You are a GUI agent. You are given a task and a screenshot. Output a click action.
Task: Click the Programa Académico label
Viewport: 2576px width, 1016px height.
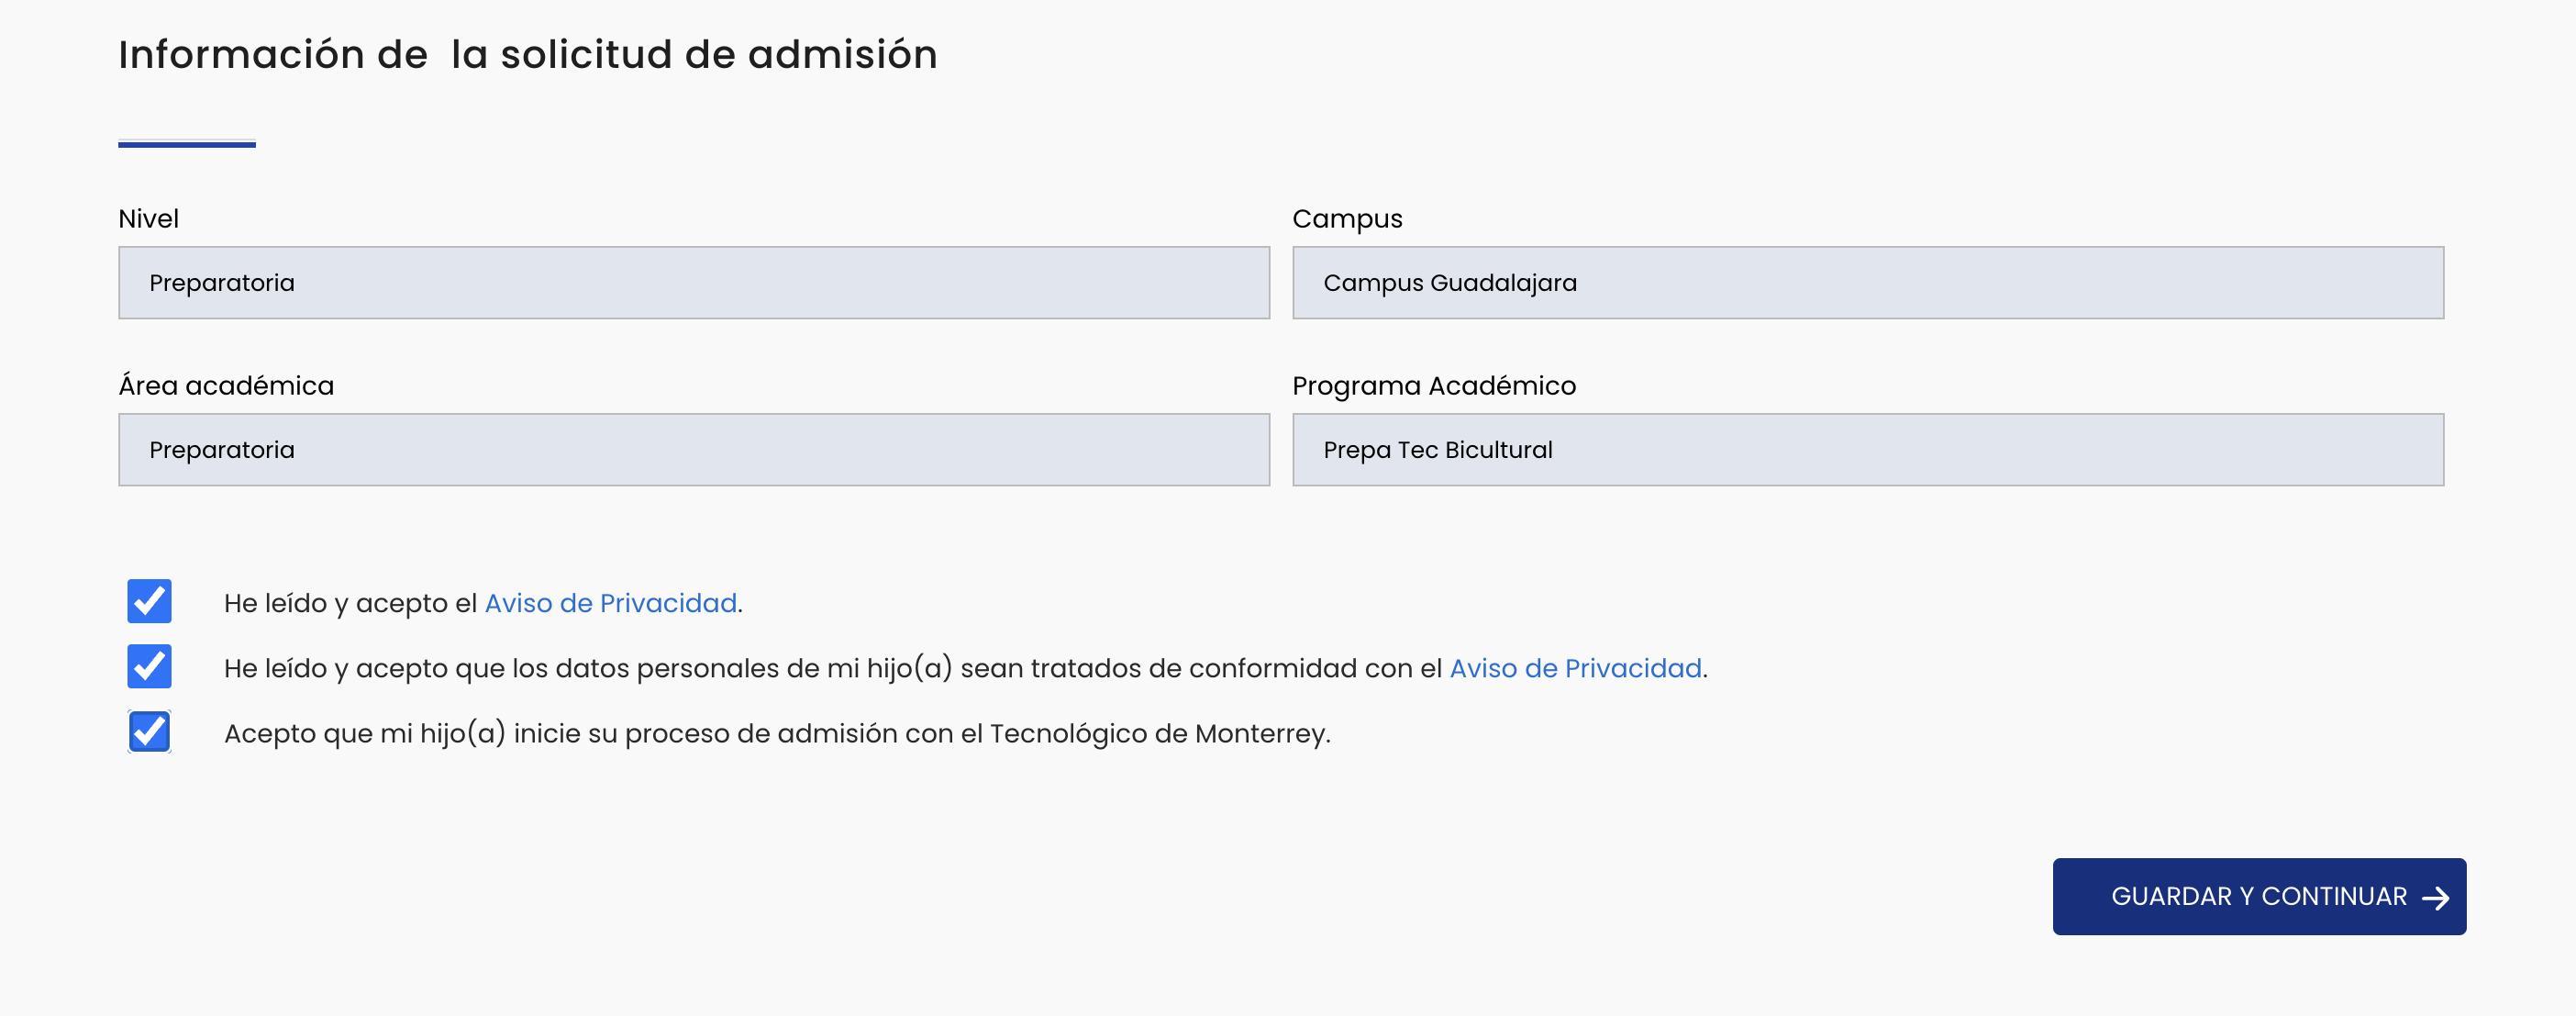(x=1433, y=386)
